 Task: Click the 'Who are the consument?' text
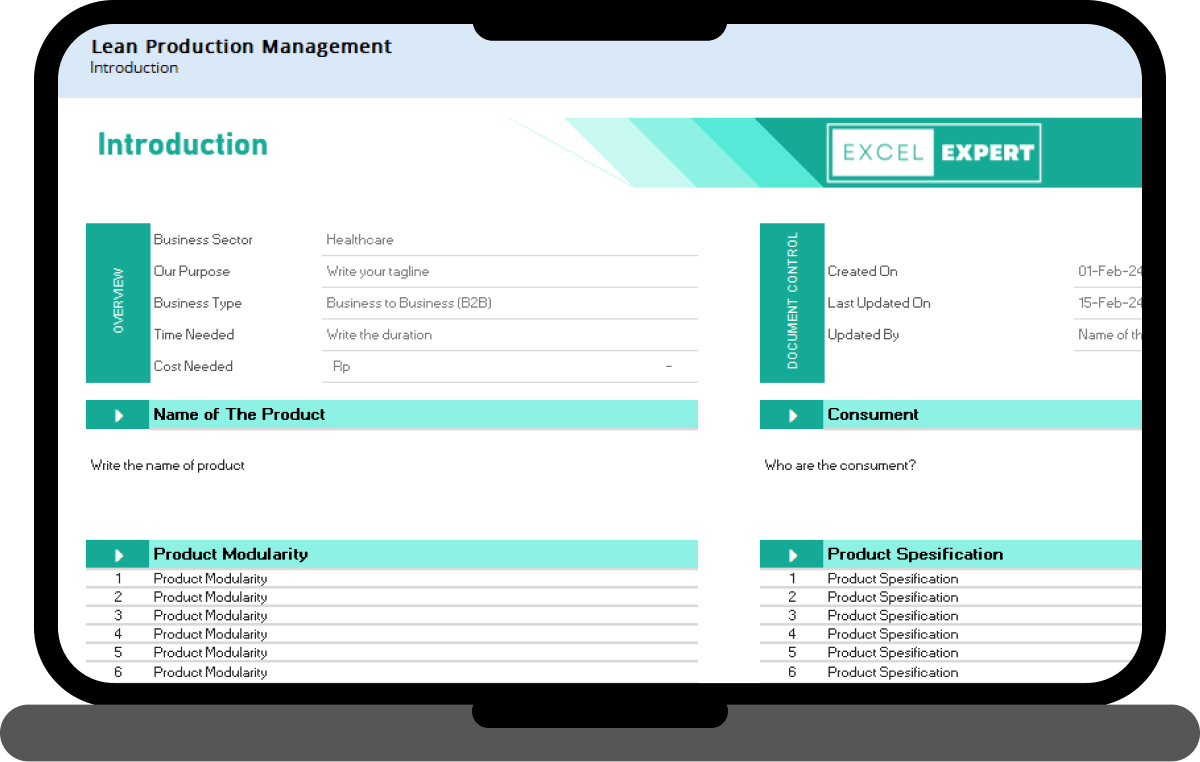(x=840, y=465)
